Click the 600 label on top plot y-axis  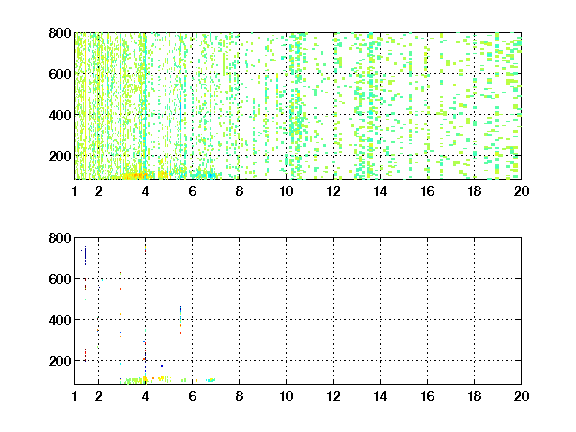pos(60,74)
